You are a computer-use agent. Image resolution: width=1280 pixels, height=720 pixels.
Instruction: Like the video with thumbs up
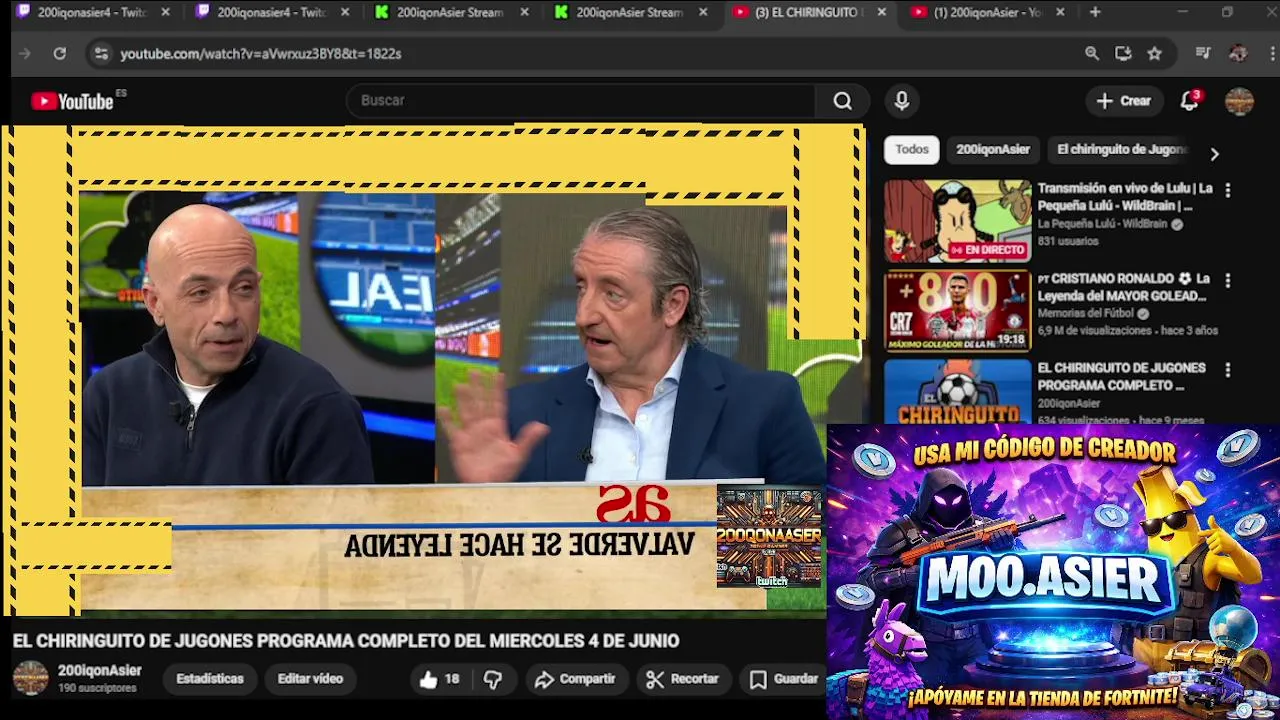[439, 679]
